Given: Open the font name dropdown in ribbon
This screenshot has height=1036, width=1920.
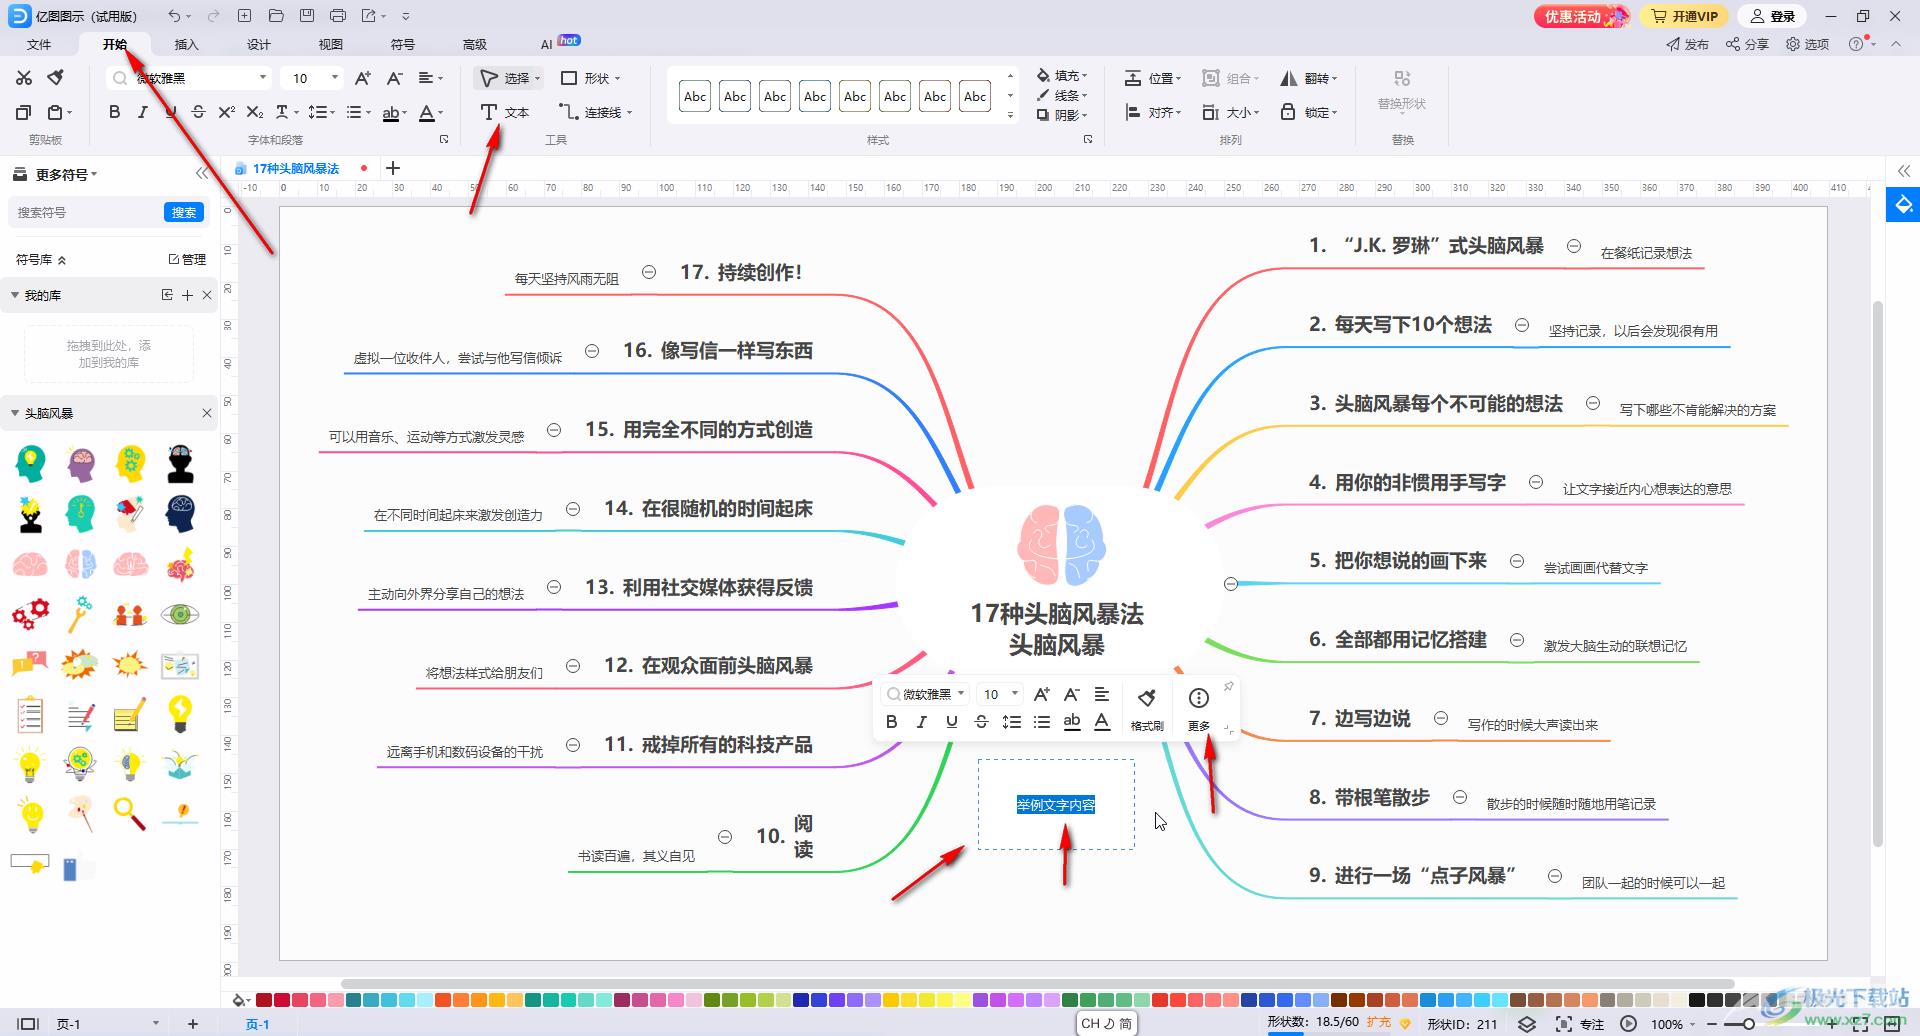Looking at the screenshot, I should coord(263,78).
